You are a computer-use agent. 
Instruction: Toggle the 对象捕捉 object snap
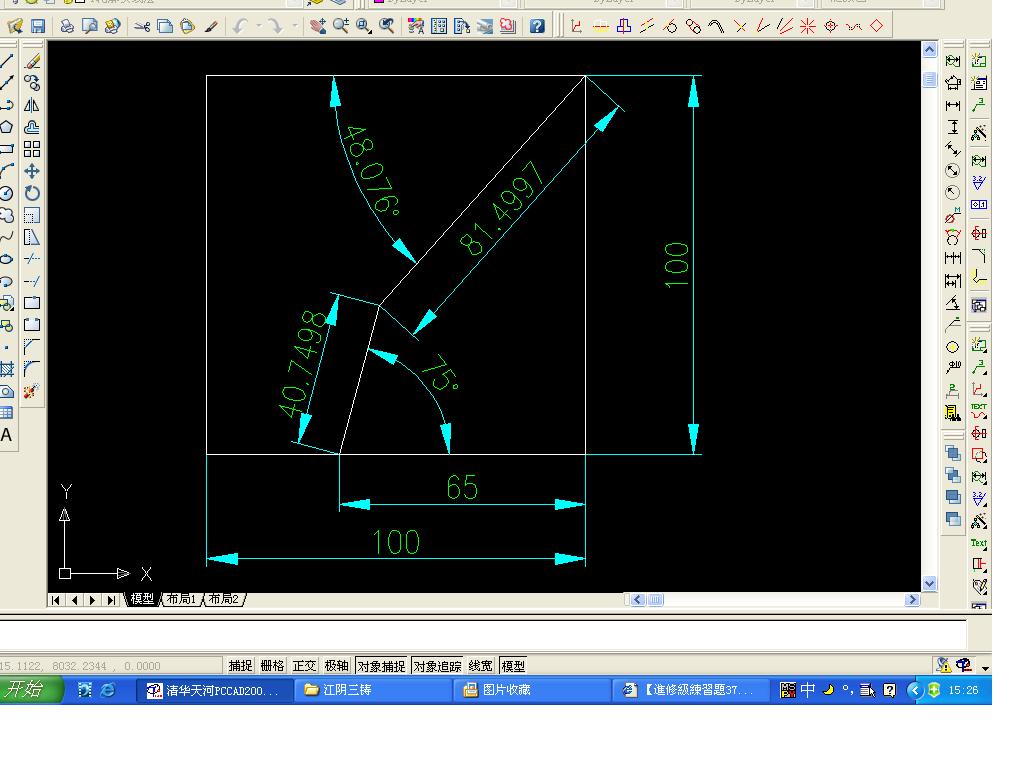(381, 665)
